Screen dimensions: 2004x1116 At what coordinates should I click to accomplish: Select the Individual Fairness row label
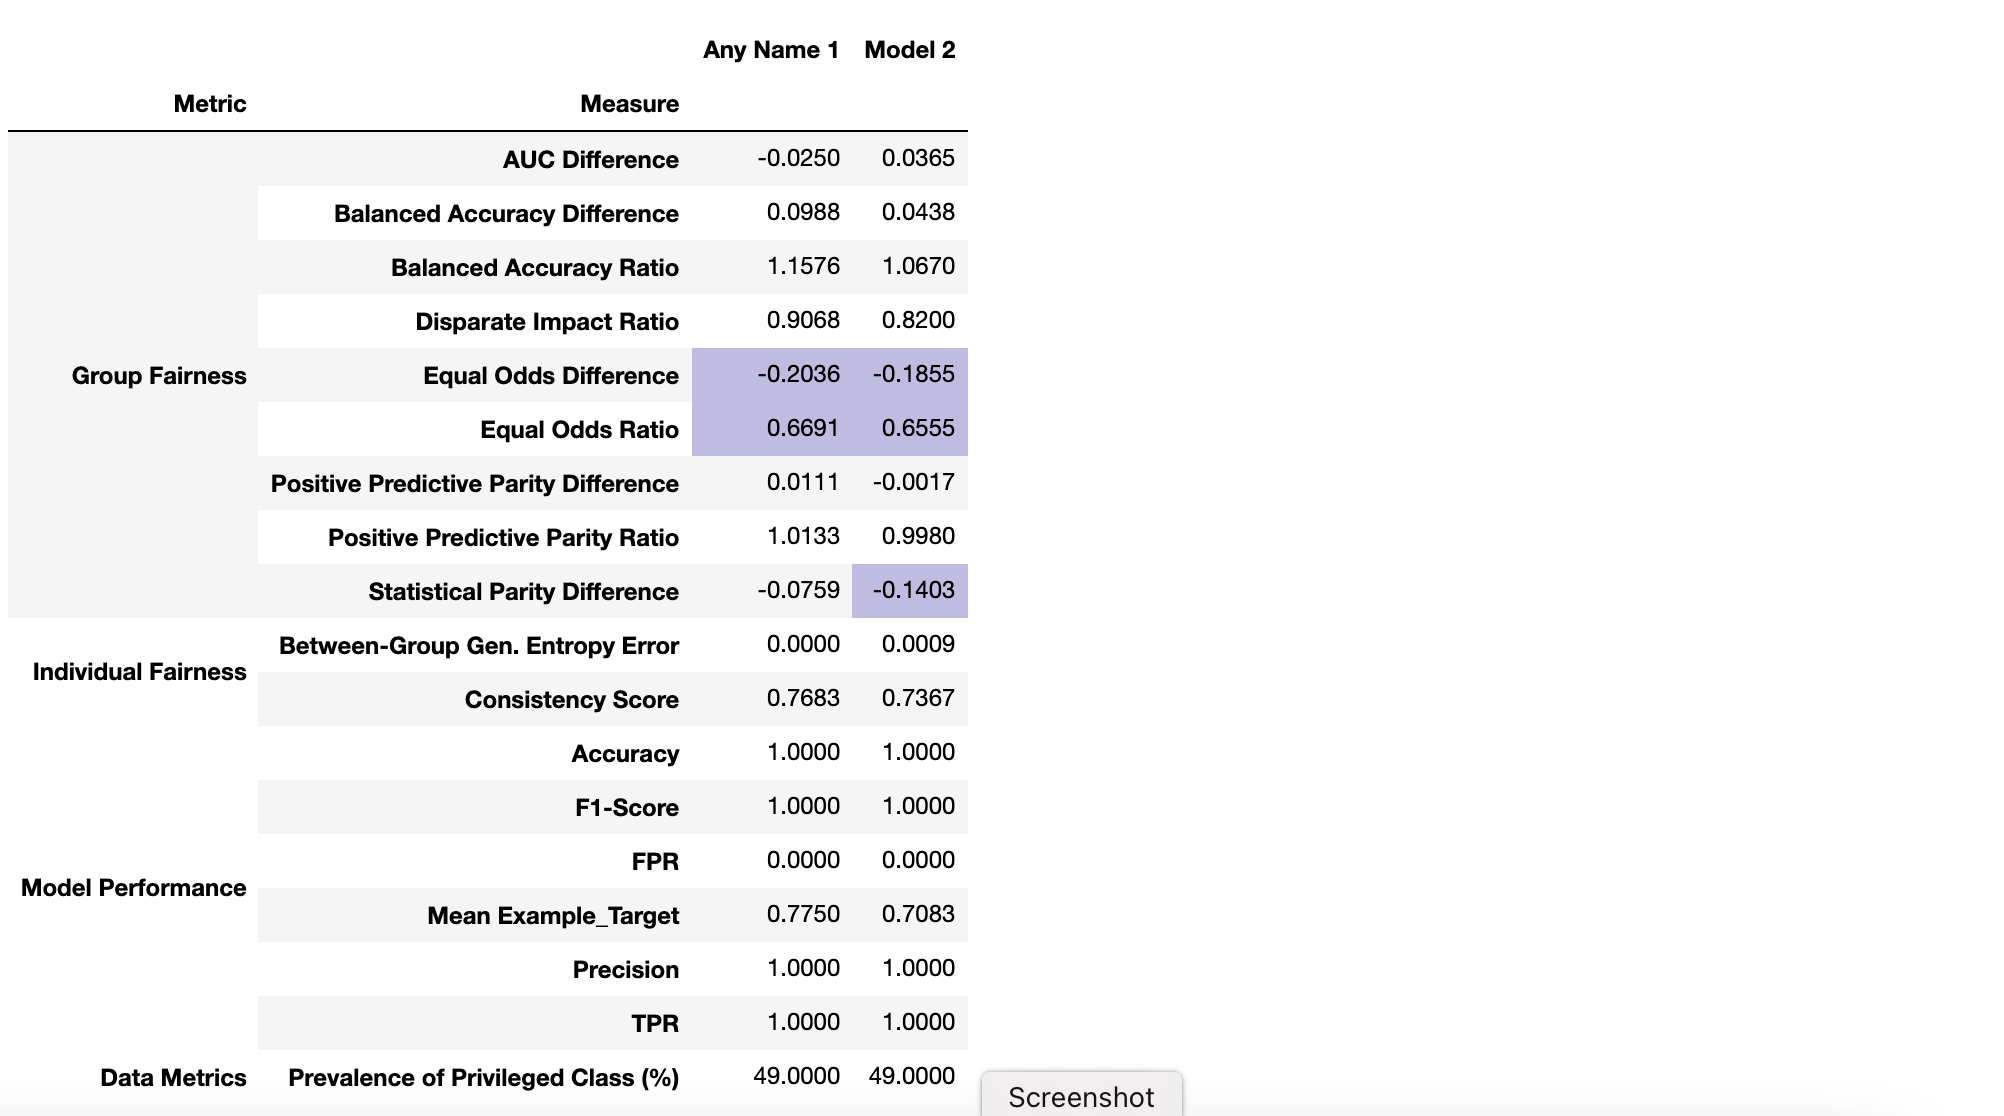[x=139, y=672]
